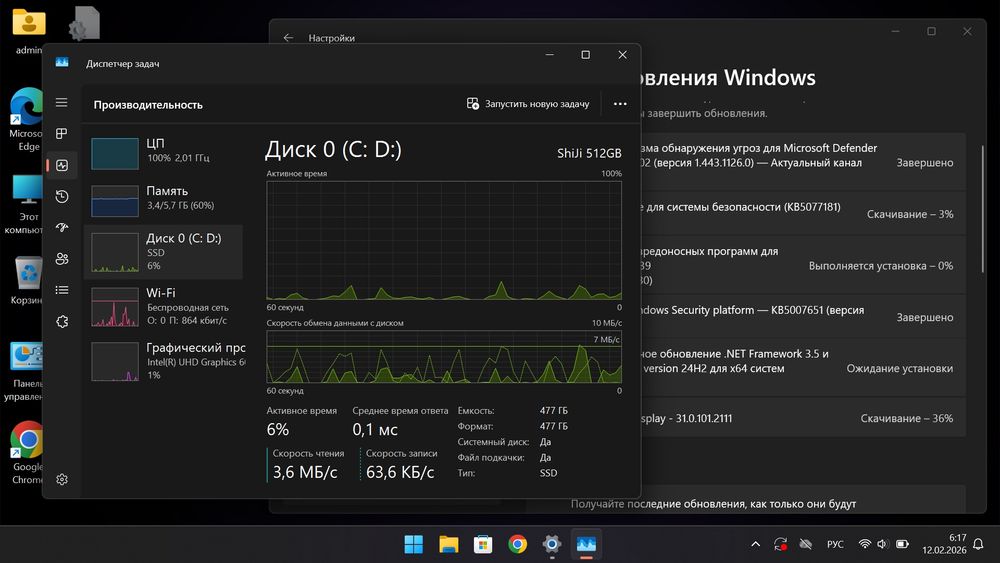Select the Wi-Fi performance item

pyautogui.click(x=164, y=307)
